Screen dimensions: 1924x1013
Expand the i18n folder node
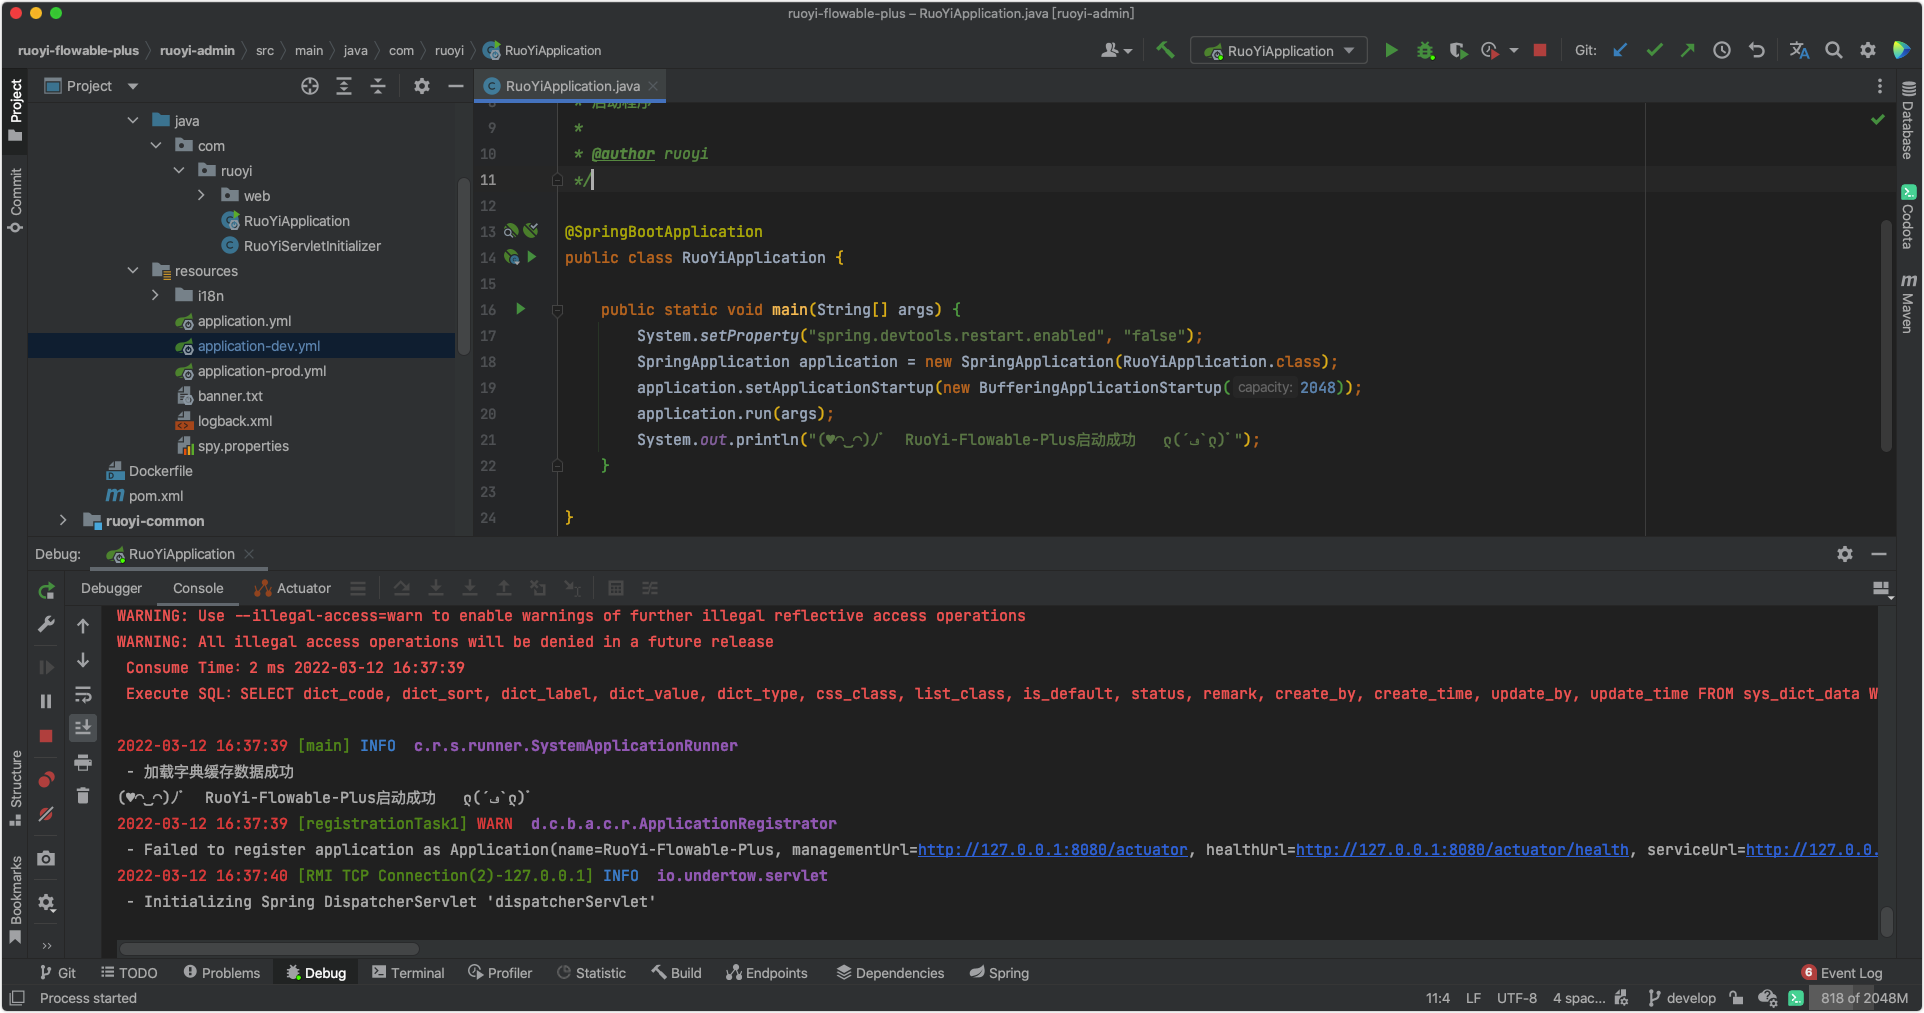click(155, 295)
